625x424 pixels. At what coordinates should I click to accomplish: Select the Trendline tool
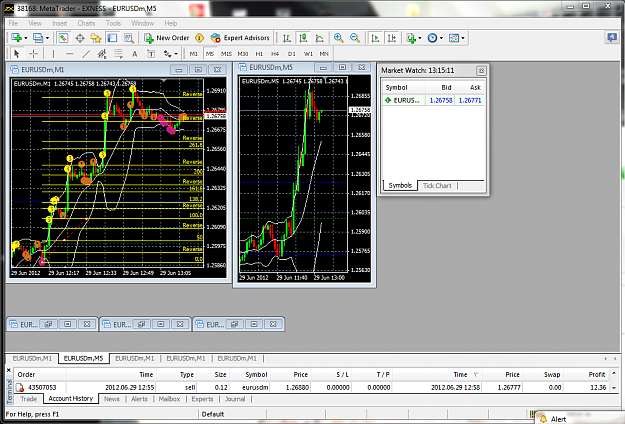coord(86,53)
